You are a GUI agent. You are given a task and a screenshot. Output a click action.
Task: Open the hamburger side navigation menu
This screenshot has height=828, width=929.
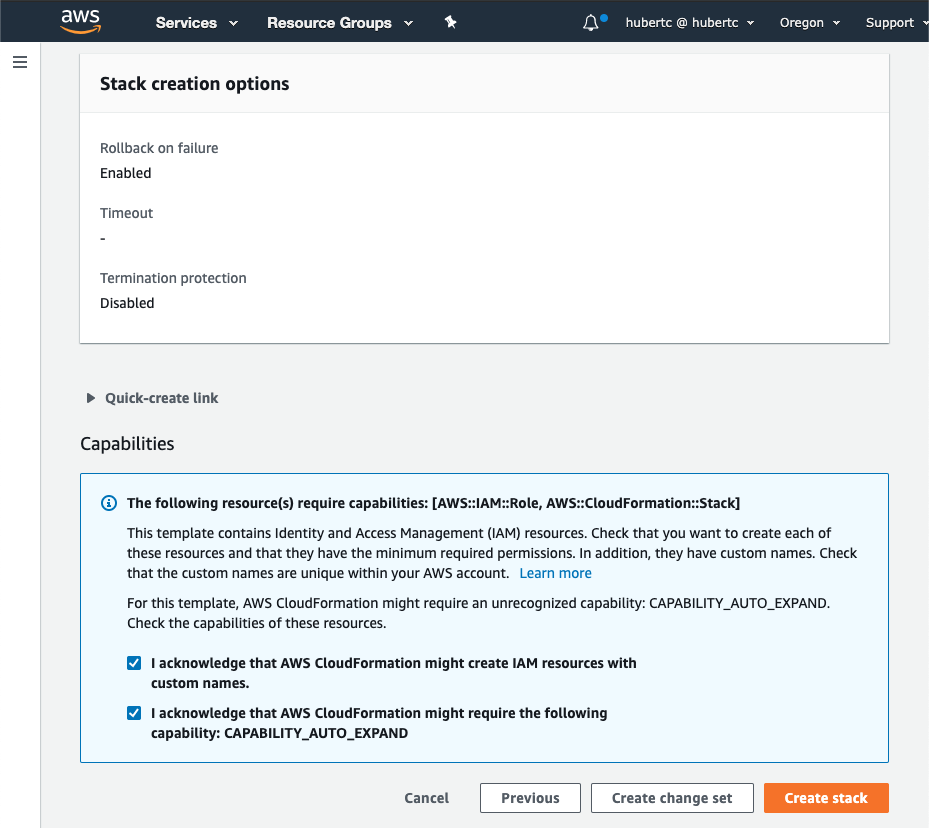click(20, 62)
